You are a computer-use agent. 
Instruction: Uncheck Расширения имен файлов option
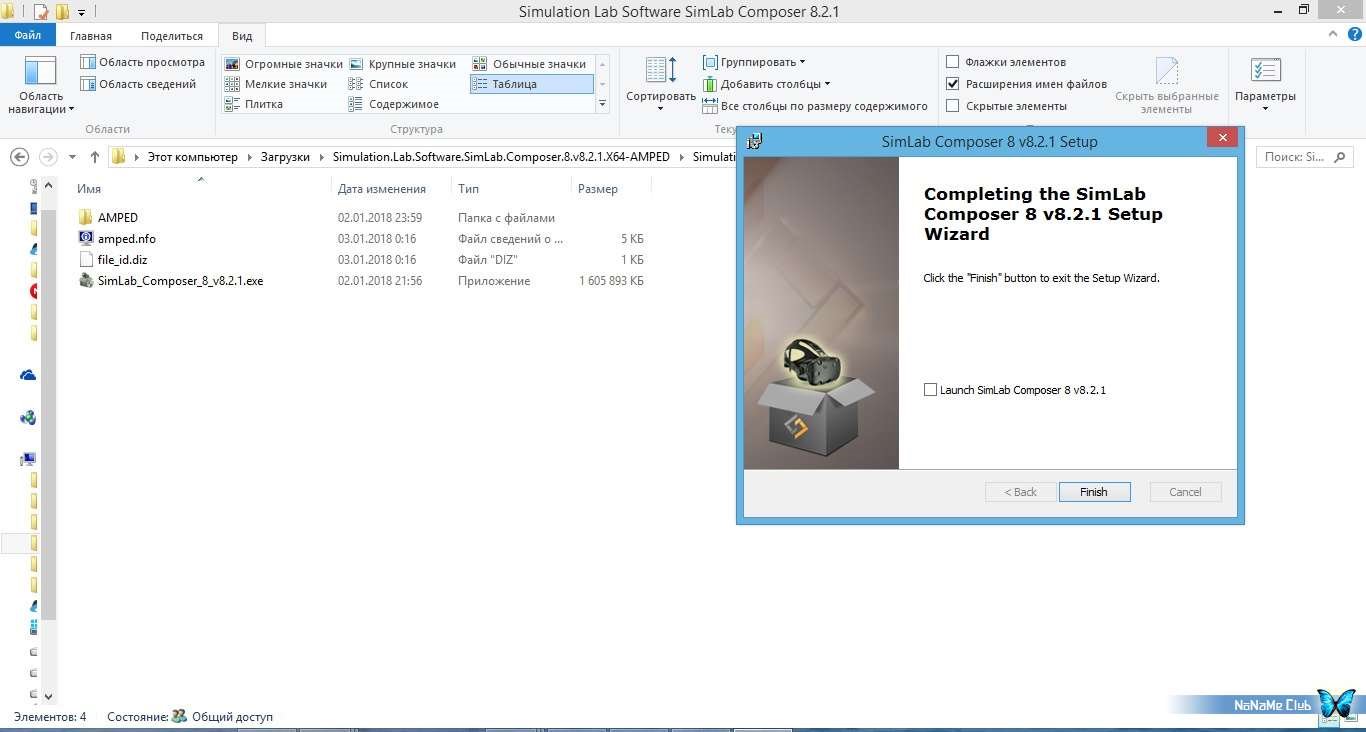tap(953, 84)
